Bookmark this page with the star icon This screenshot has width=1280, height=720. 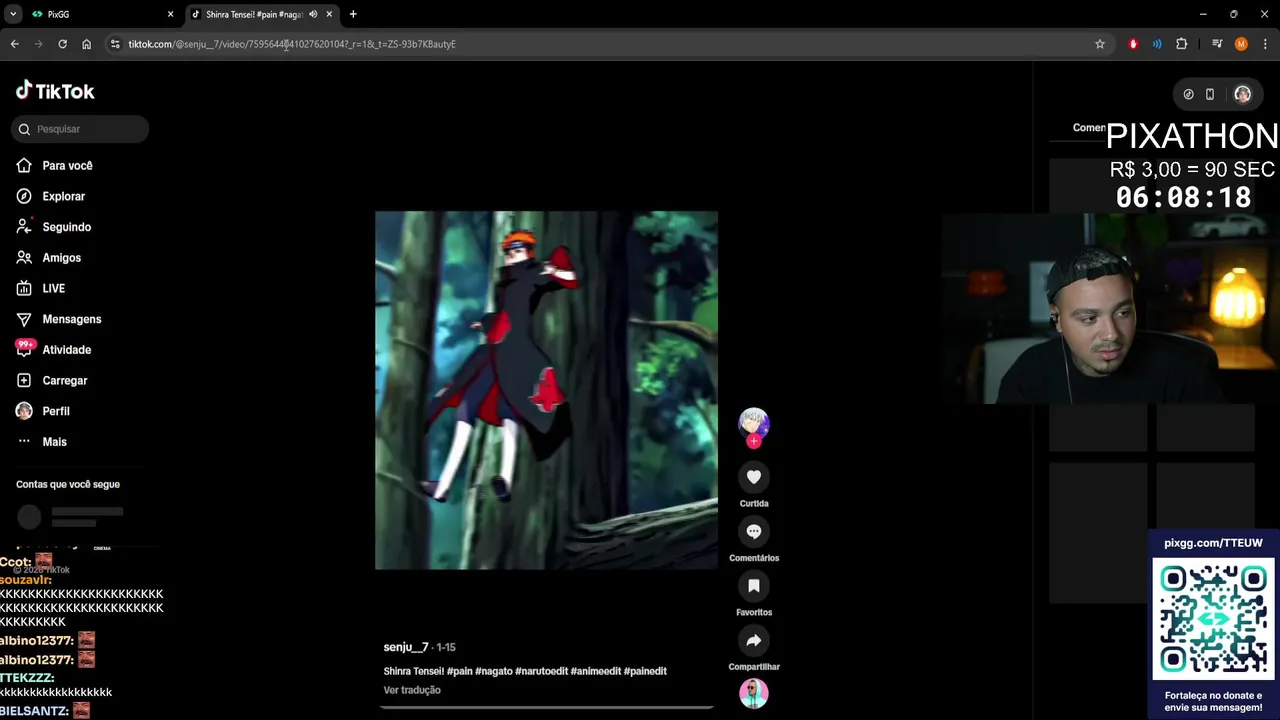click(1100, 44)
